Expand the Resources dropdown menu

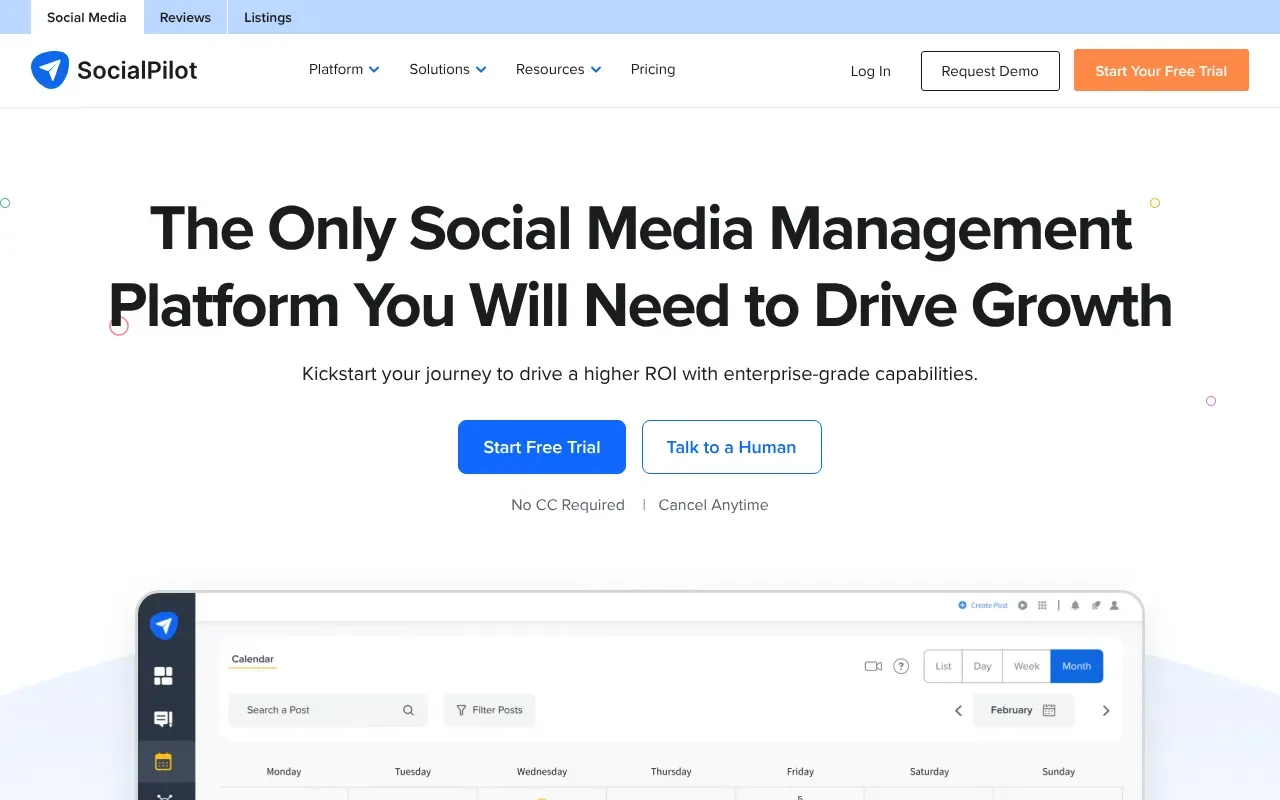(557, 69)
